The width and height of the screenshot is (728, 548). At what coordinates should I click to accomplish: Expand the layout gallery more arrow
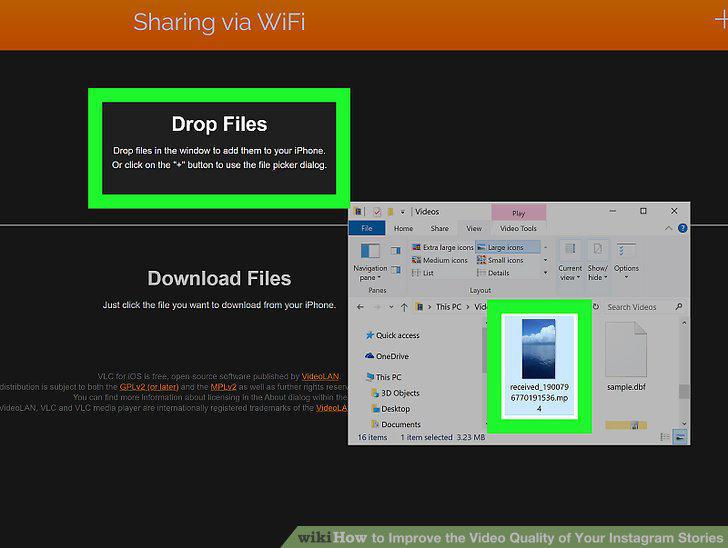(x=546, y=273)
